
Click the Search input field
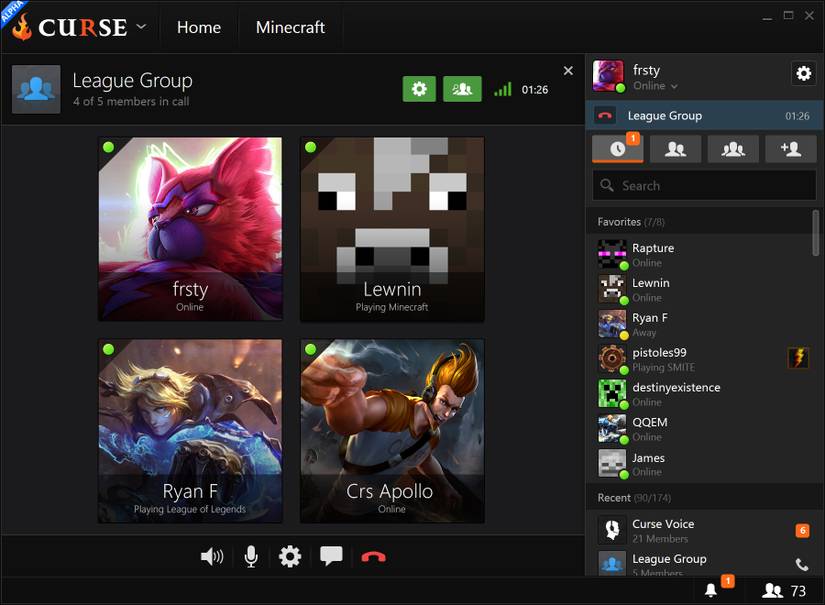pos(703,185)
